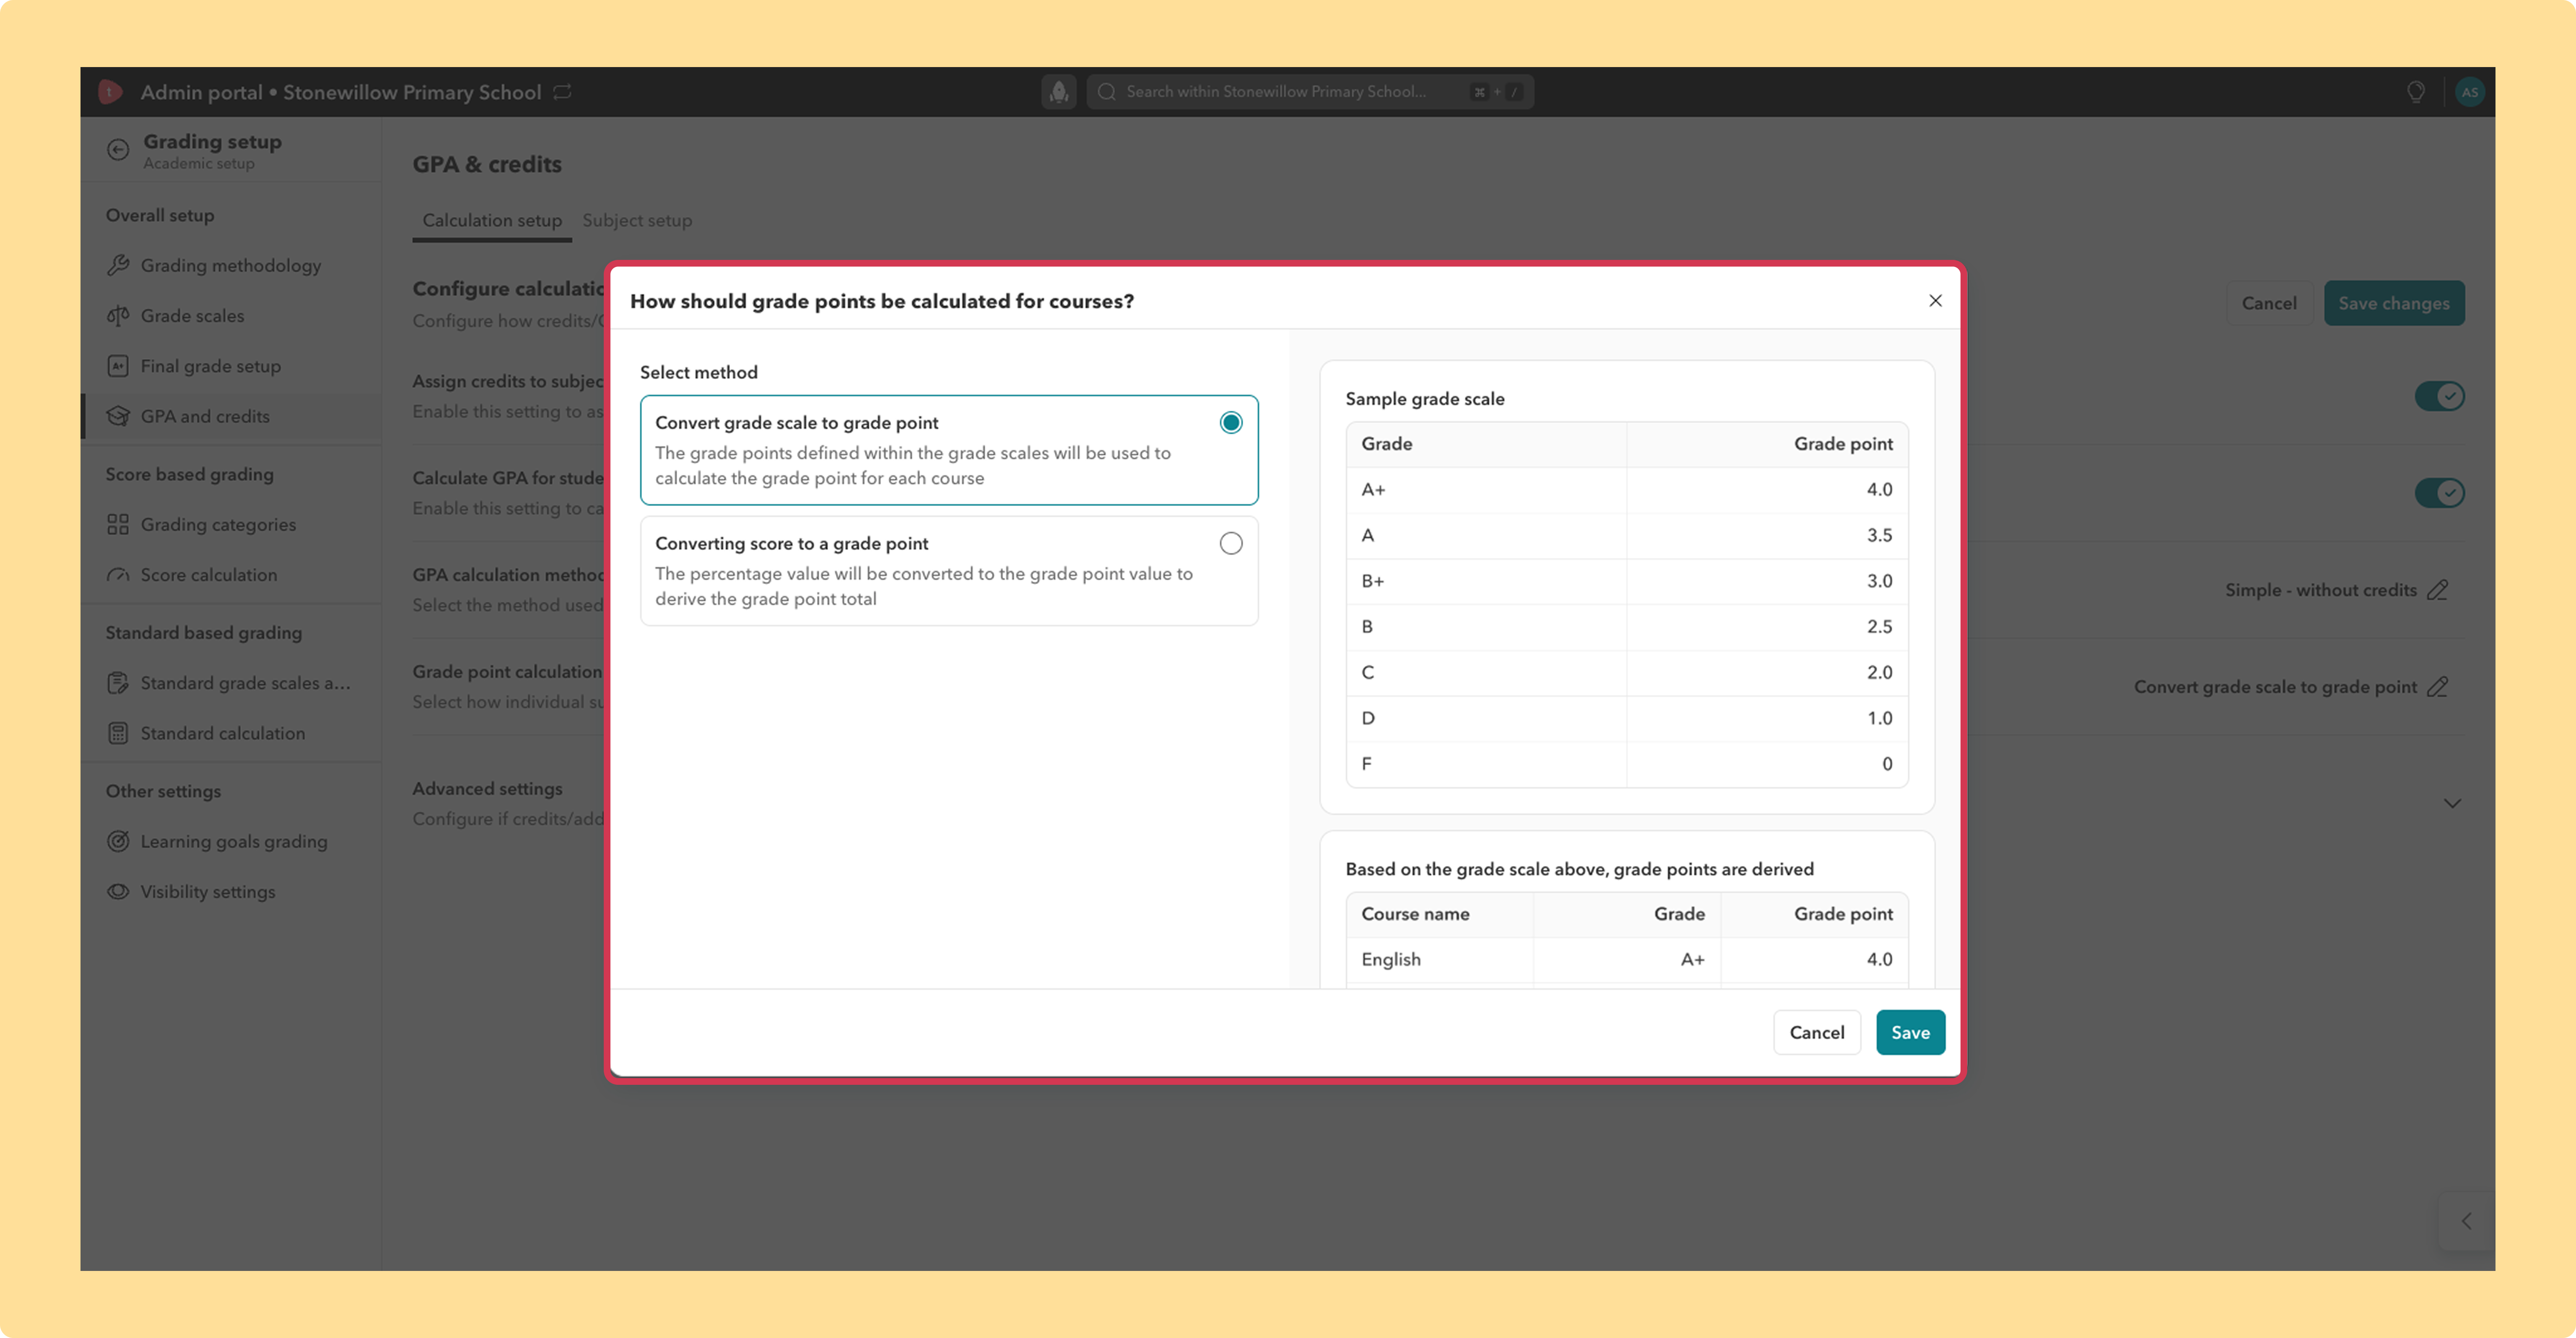The image size is (2576, 1338).
Task: Click the lightbulb icon in top bar
Action: coord(2416,92)
